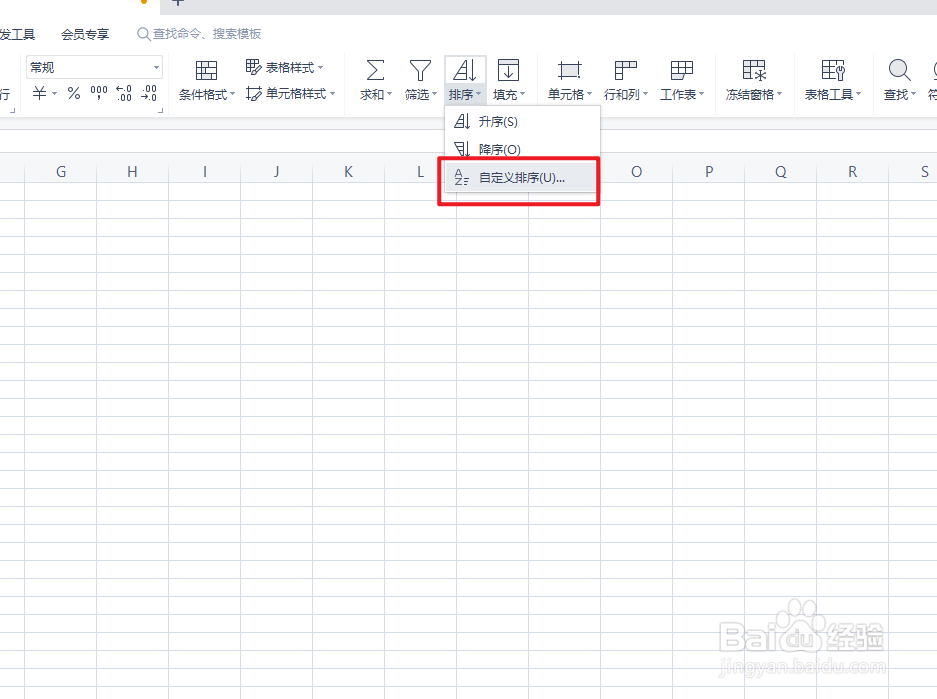The image size is (937, 699).
Task: Select column R header
Action: tap(853, 172)
